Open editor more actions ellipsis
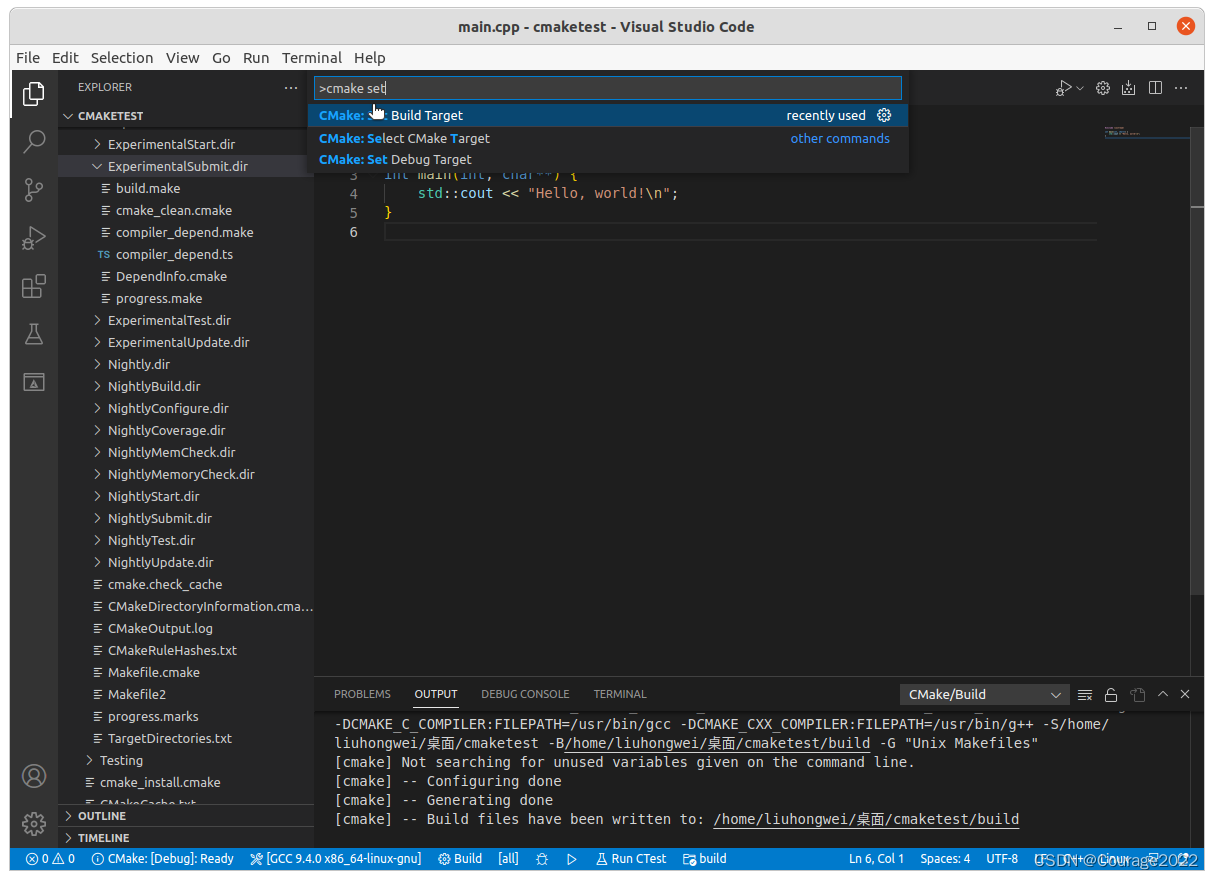This screenshot has width=1214, height=880. click(x=1181, y=88)
